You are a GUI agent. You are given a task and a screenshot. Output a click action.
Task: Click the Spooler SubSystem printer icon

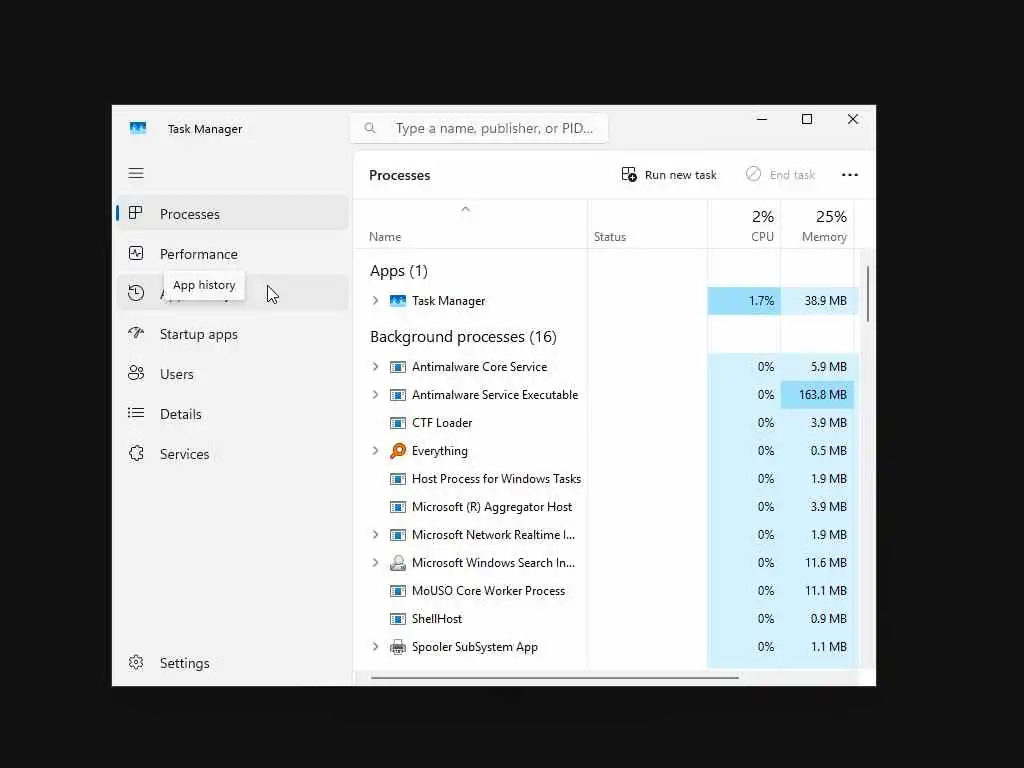398,647
